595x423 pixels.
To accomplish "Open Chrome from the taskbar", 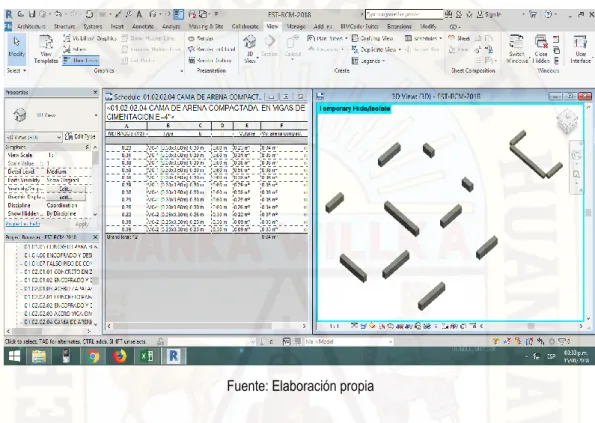I will [93, 356].
